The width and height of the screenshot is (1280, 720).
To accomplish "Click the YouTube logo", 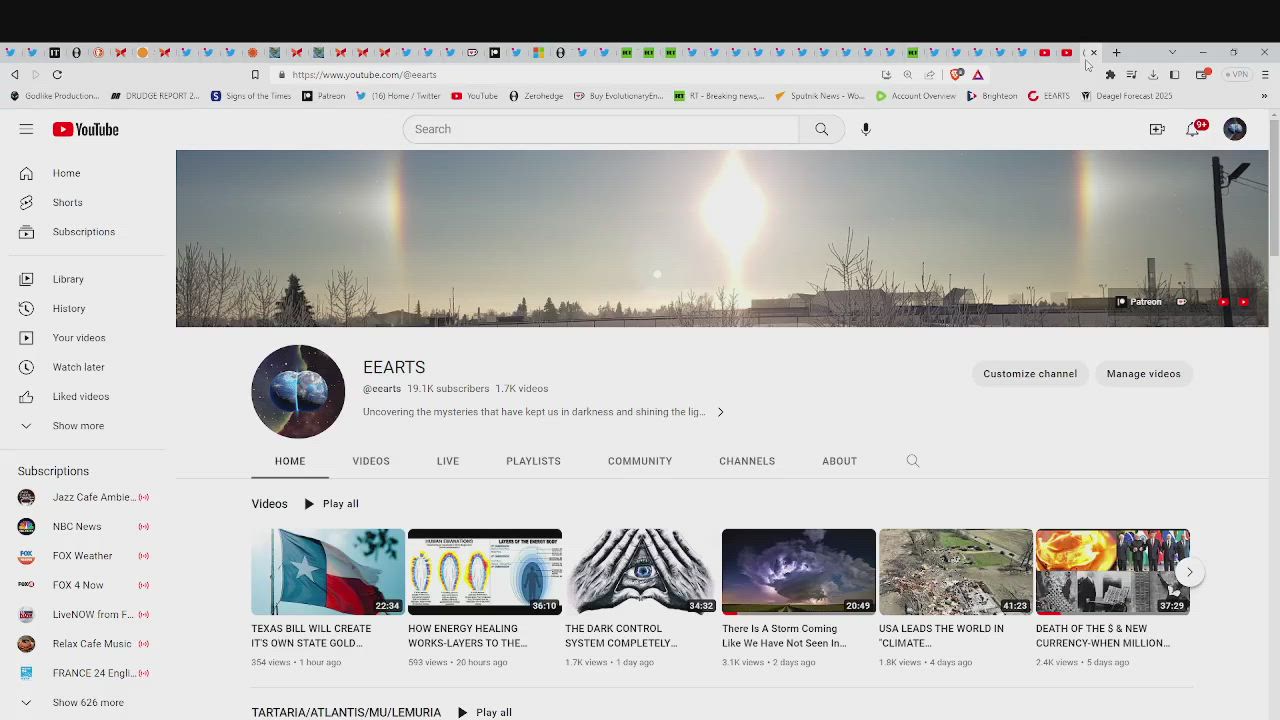I will [86, 129].
